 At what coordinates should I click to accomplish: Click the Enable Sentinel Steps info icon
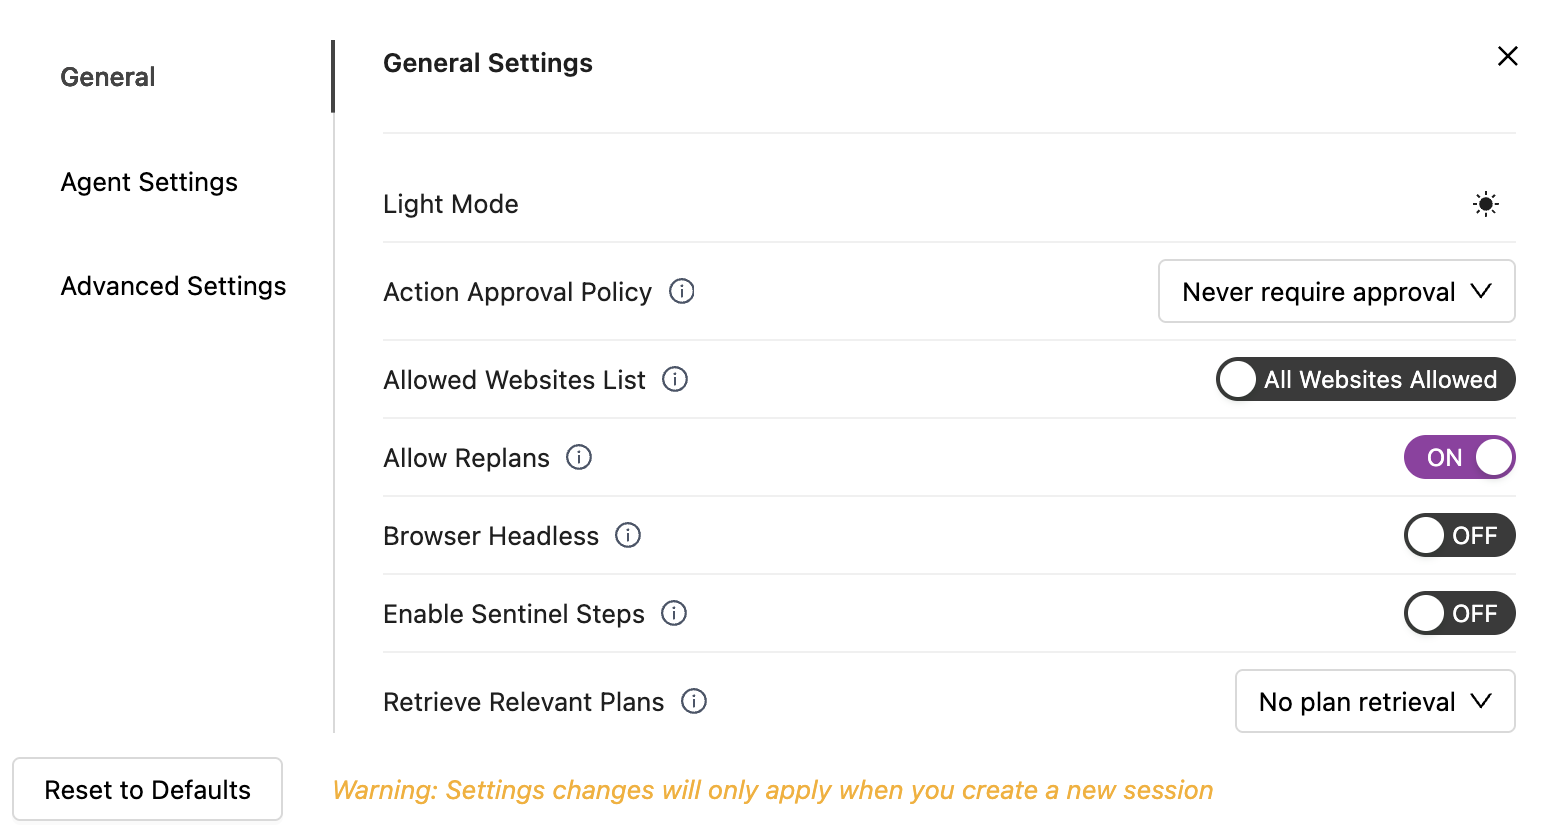point(674,613)
